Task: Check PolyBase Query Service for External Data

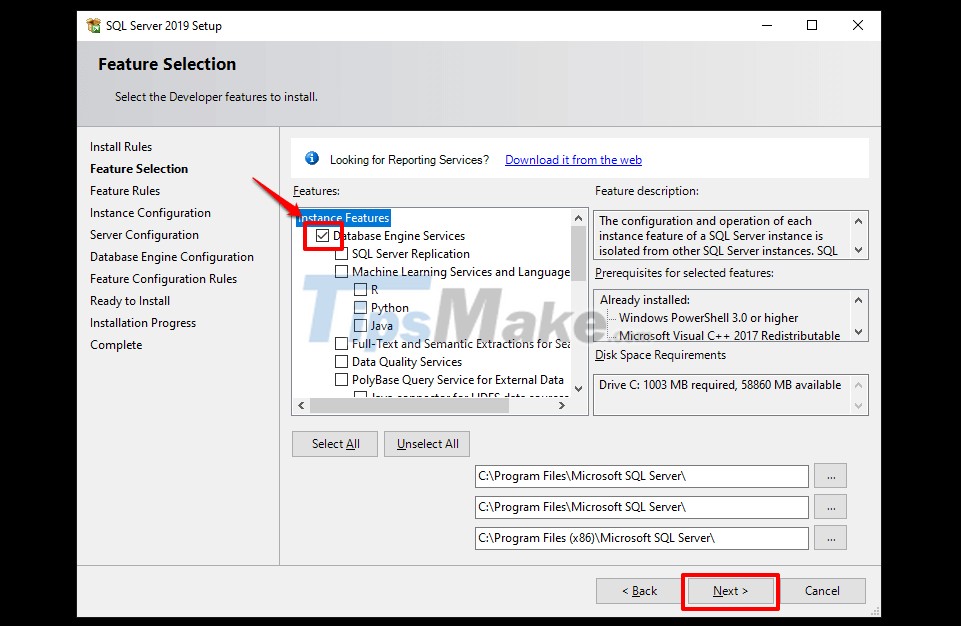Action: [341, 380]
